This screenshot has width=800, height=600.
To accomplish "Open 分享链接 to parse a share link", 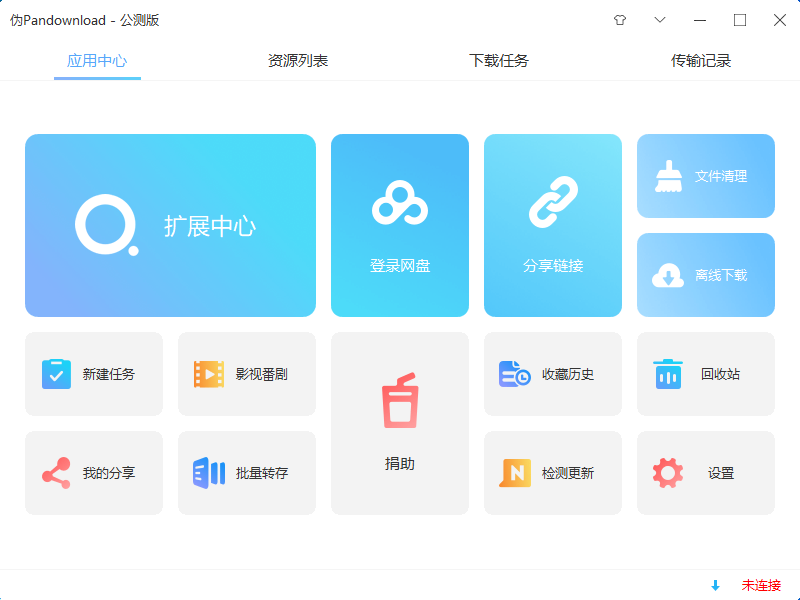I will coord(553,225).
